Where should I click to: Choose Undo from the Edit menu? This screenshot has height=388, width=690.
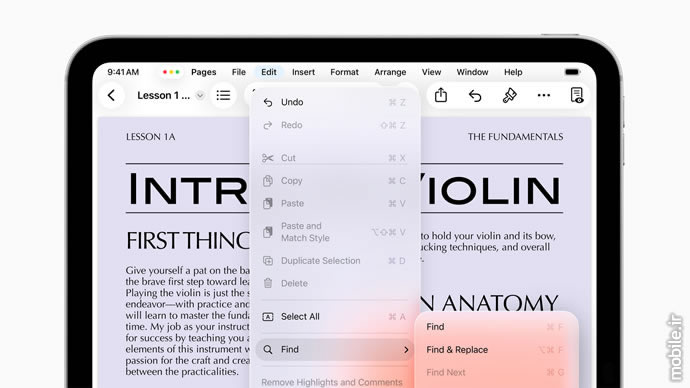[x=334, y=102]
